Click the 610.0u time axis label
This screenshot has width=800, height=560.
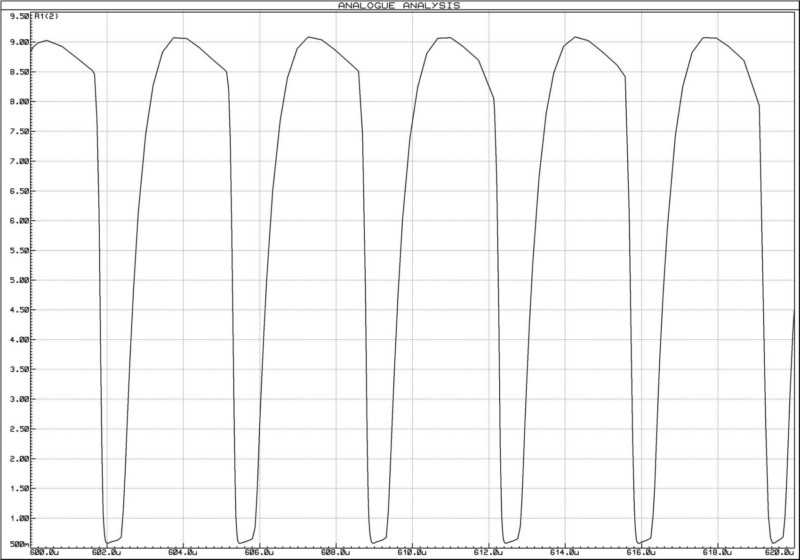pos(413,552)
